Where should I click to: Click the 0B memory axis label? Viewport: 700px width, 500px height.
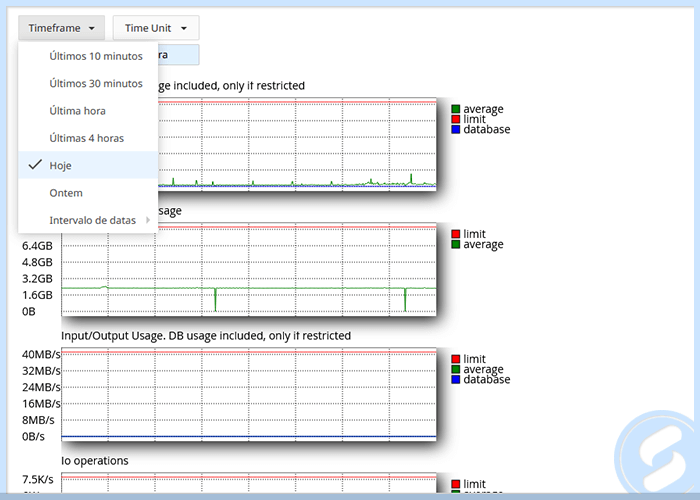tap(29, 312)
